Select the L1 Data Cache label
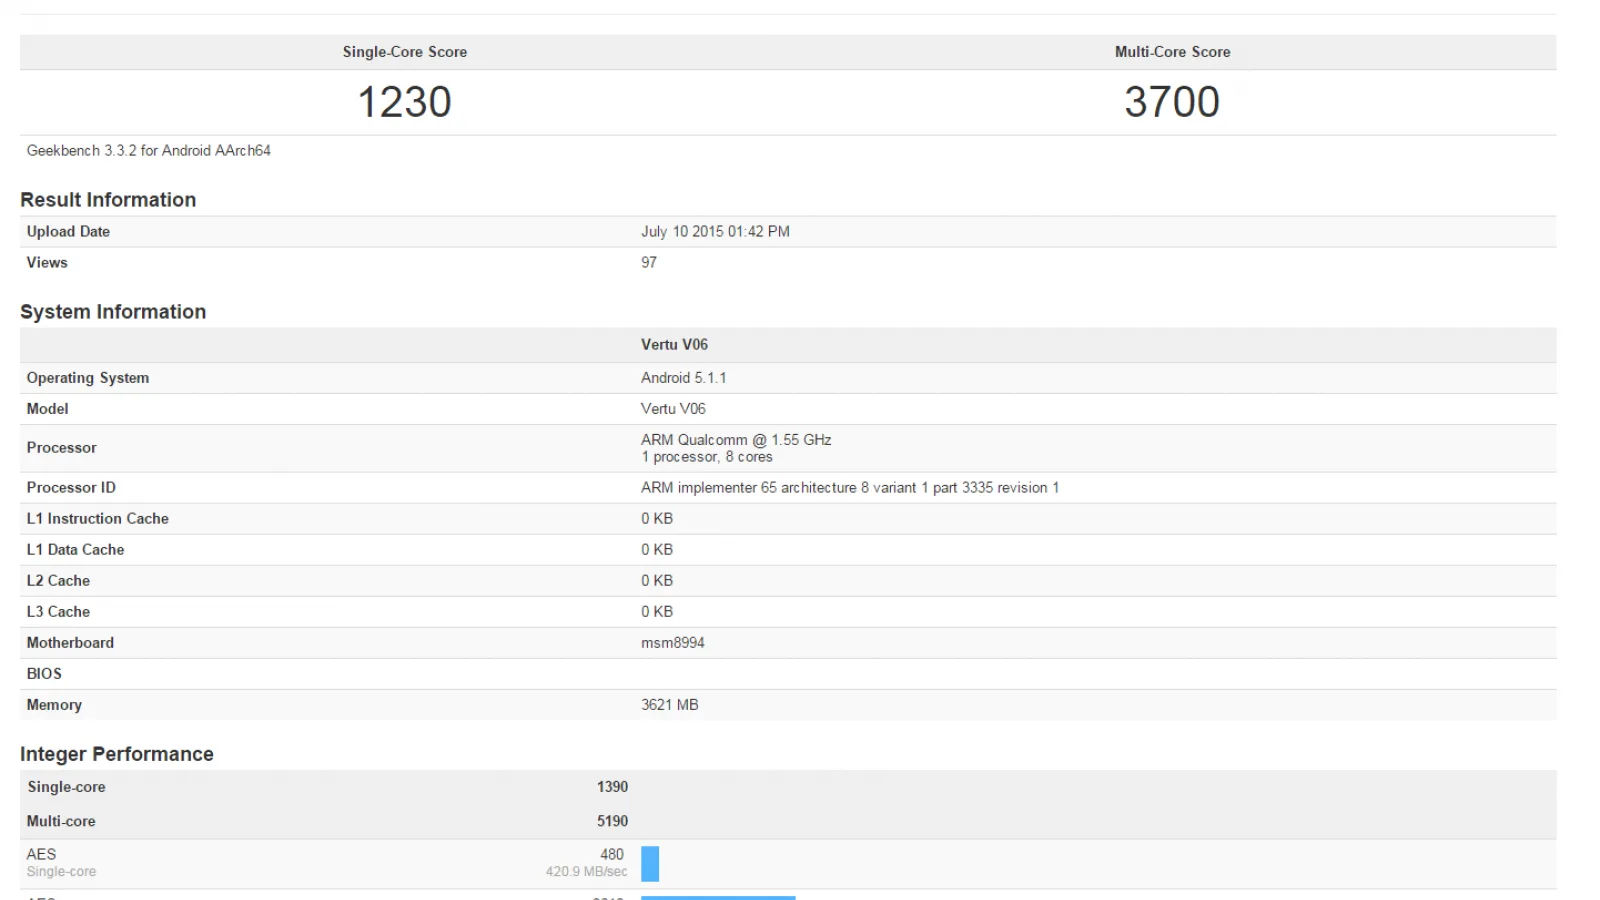The width and height of the screenshot is (1600, 900). pyautogui.click(x=75, y=550)
